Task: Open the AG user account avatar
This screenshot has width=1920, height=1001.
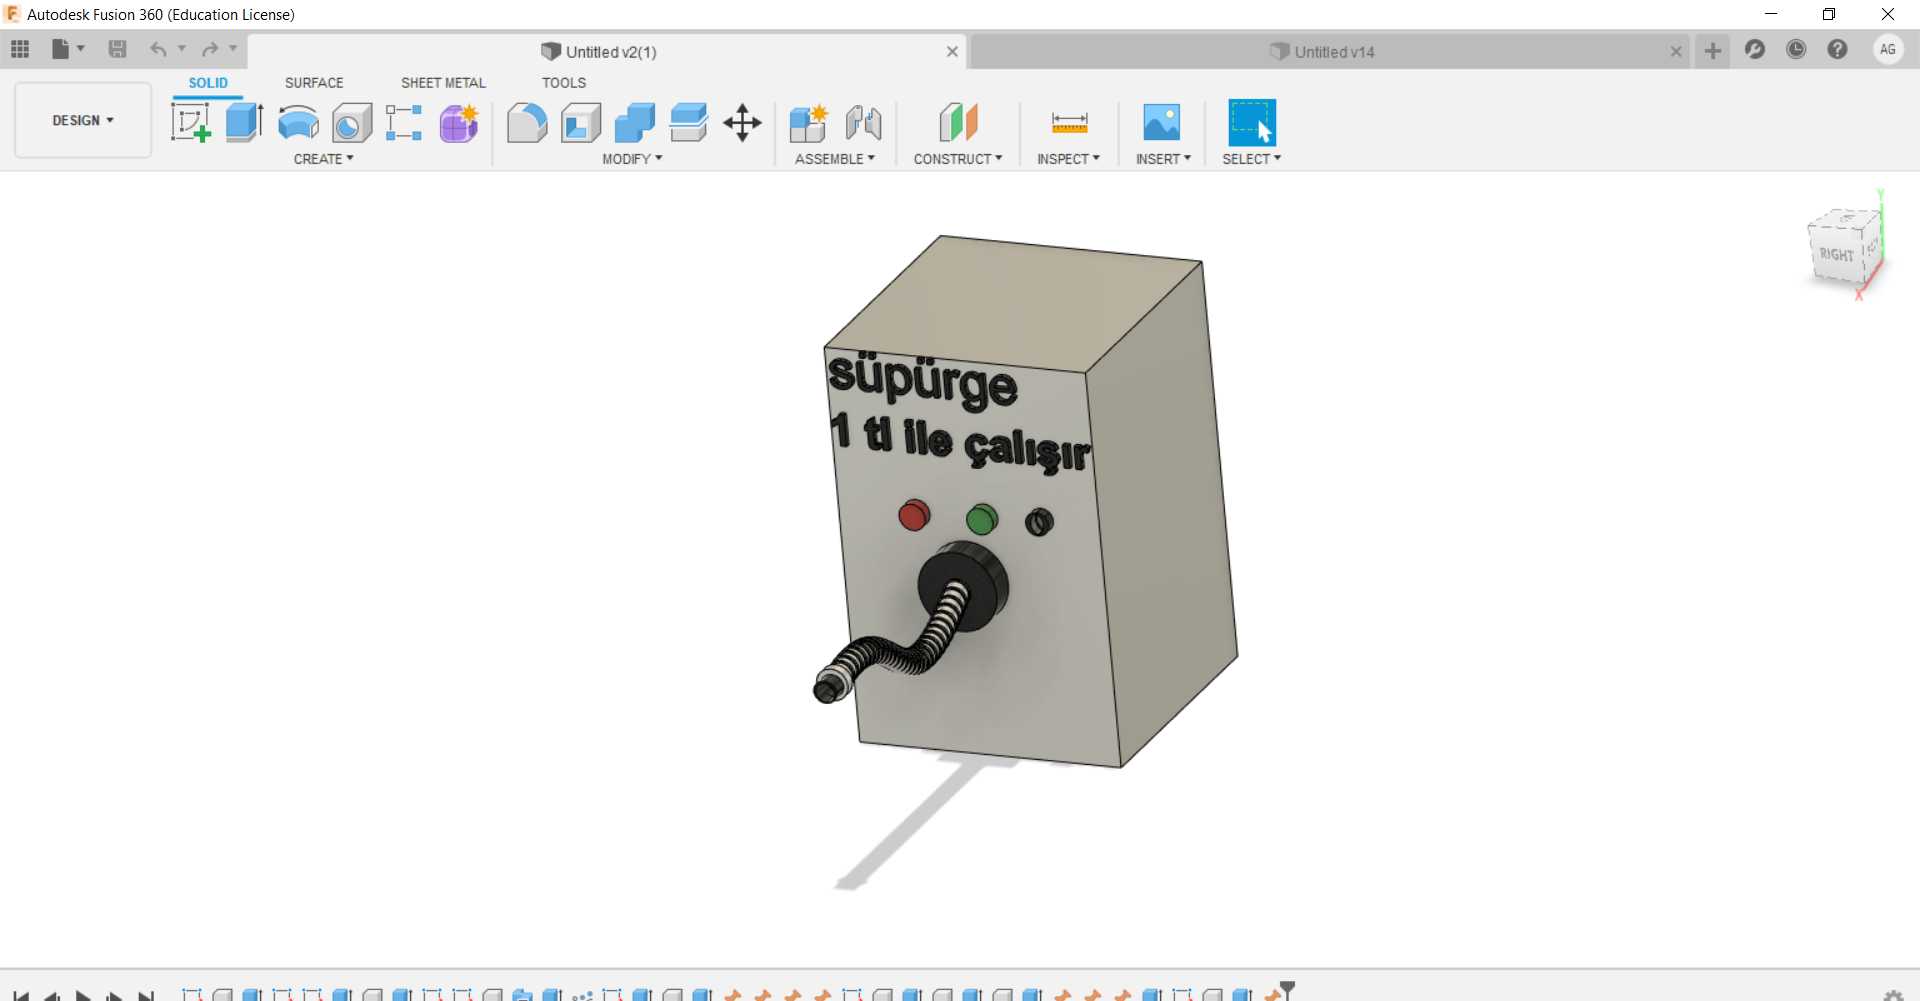Action: click(x=1888, y=49)
